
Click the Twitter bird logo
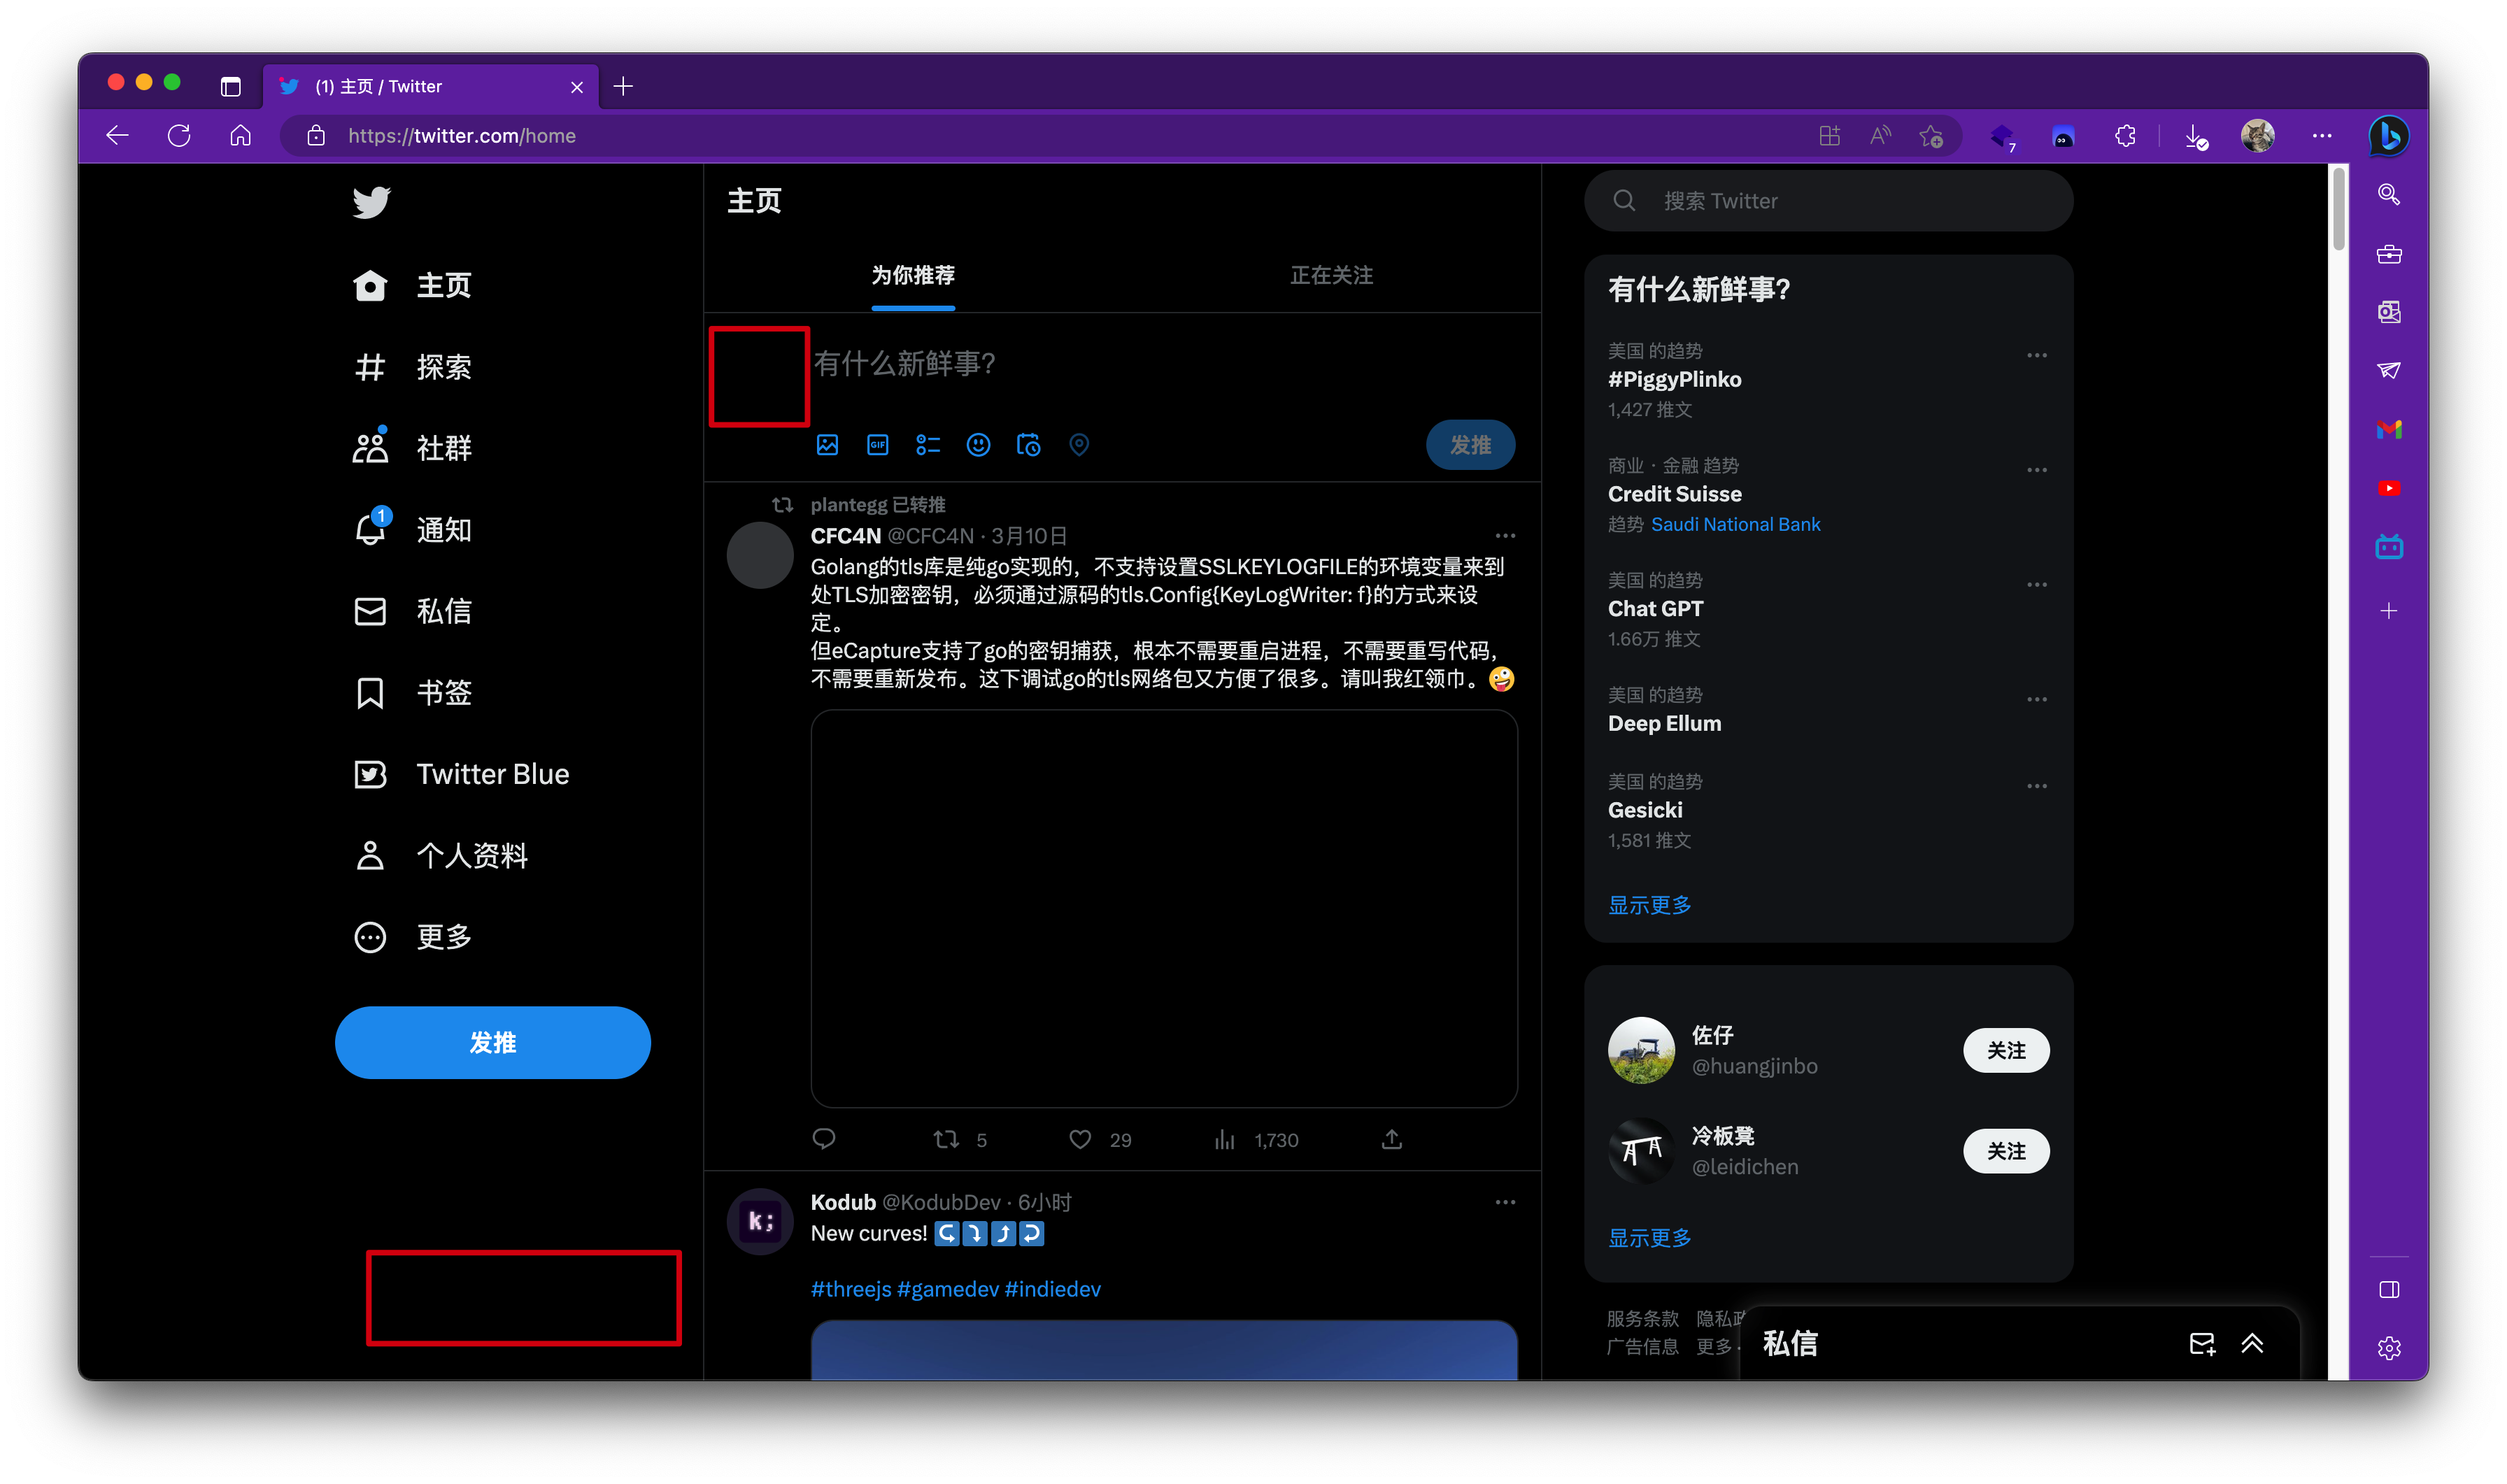click(x=371, y=202)
